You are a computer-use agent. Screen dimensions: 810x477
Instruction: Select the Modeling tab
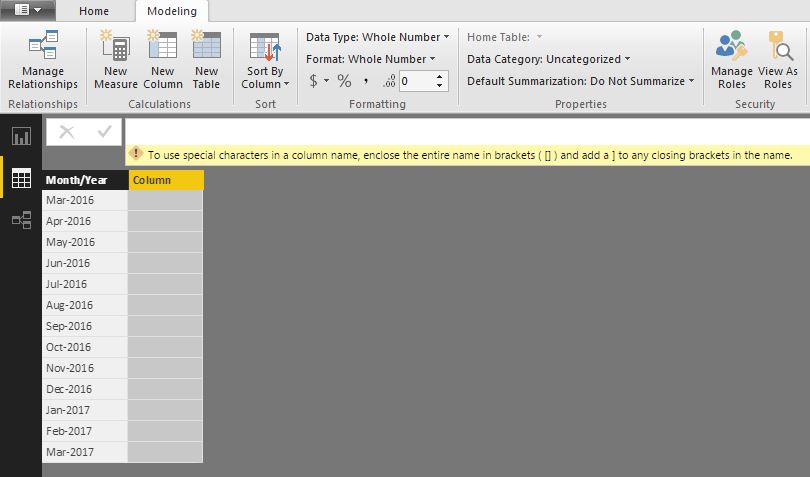(172, 11)
